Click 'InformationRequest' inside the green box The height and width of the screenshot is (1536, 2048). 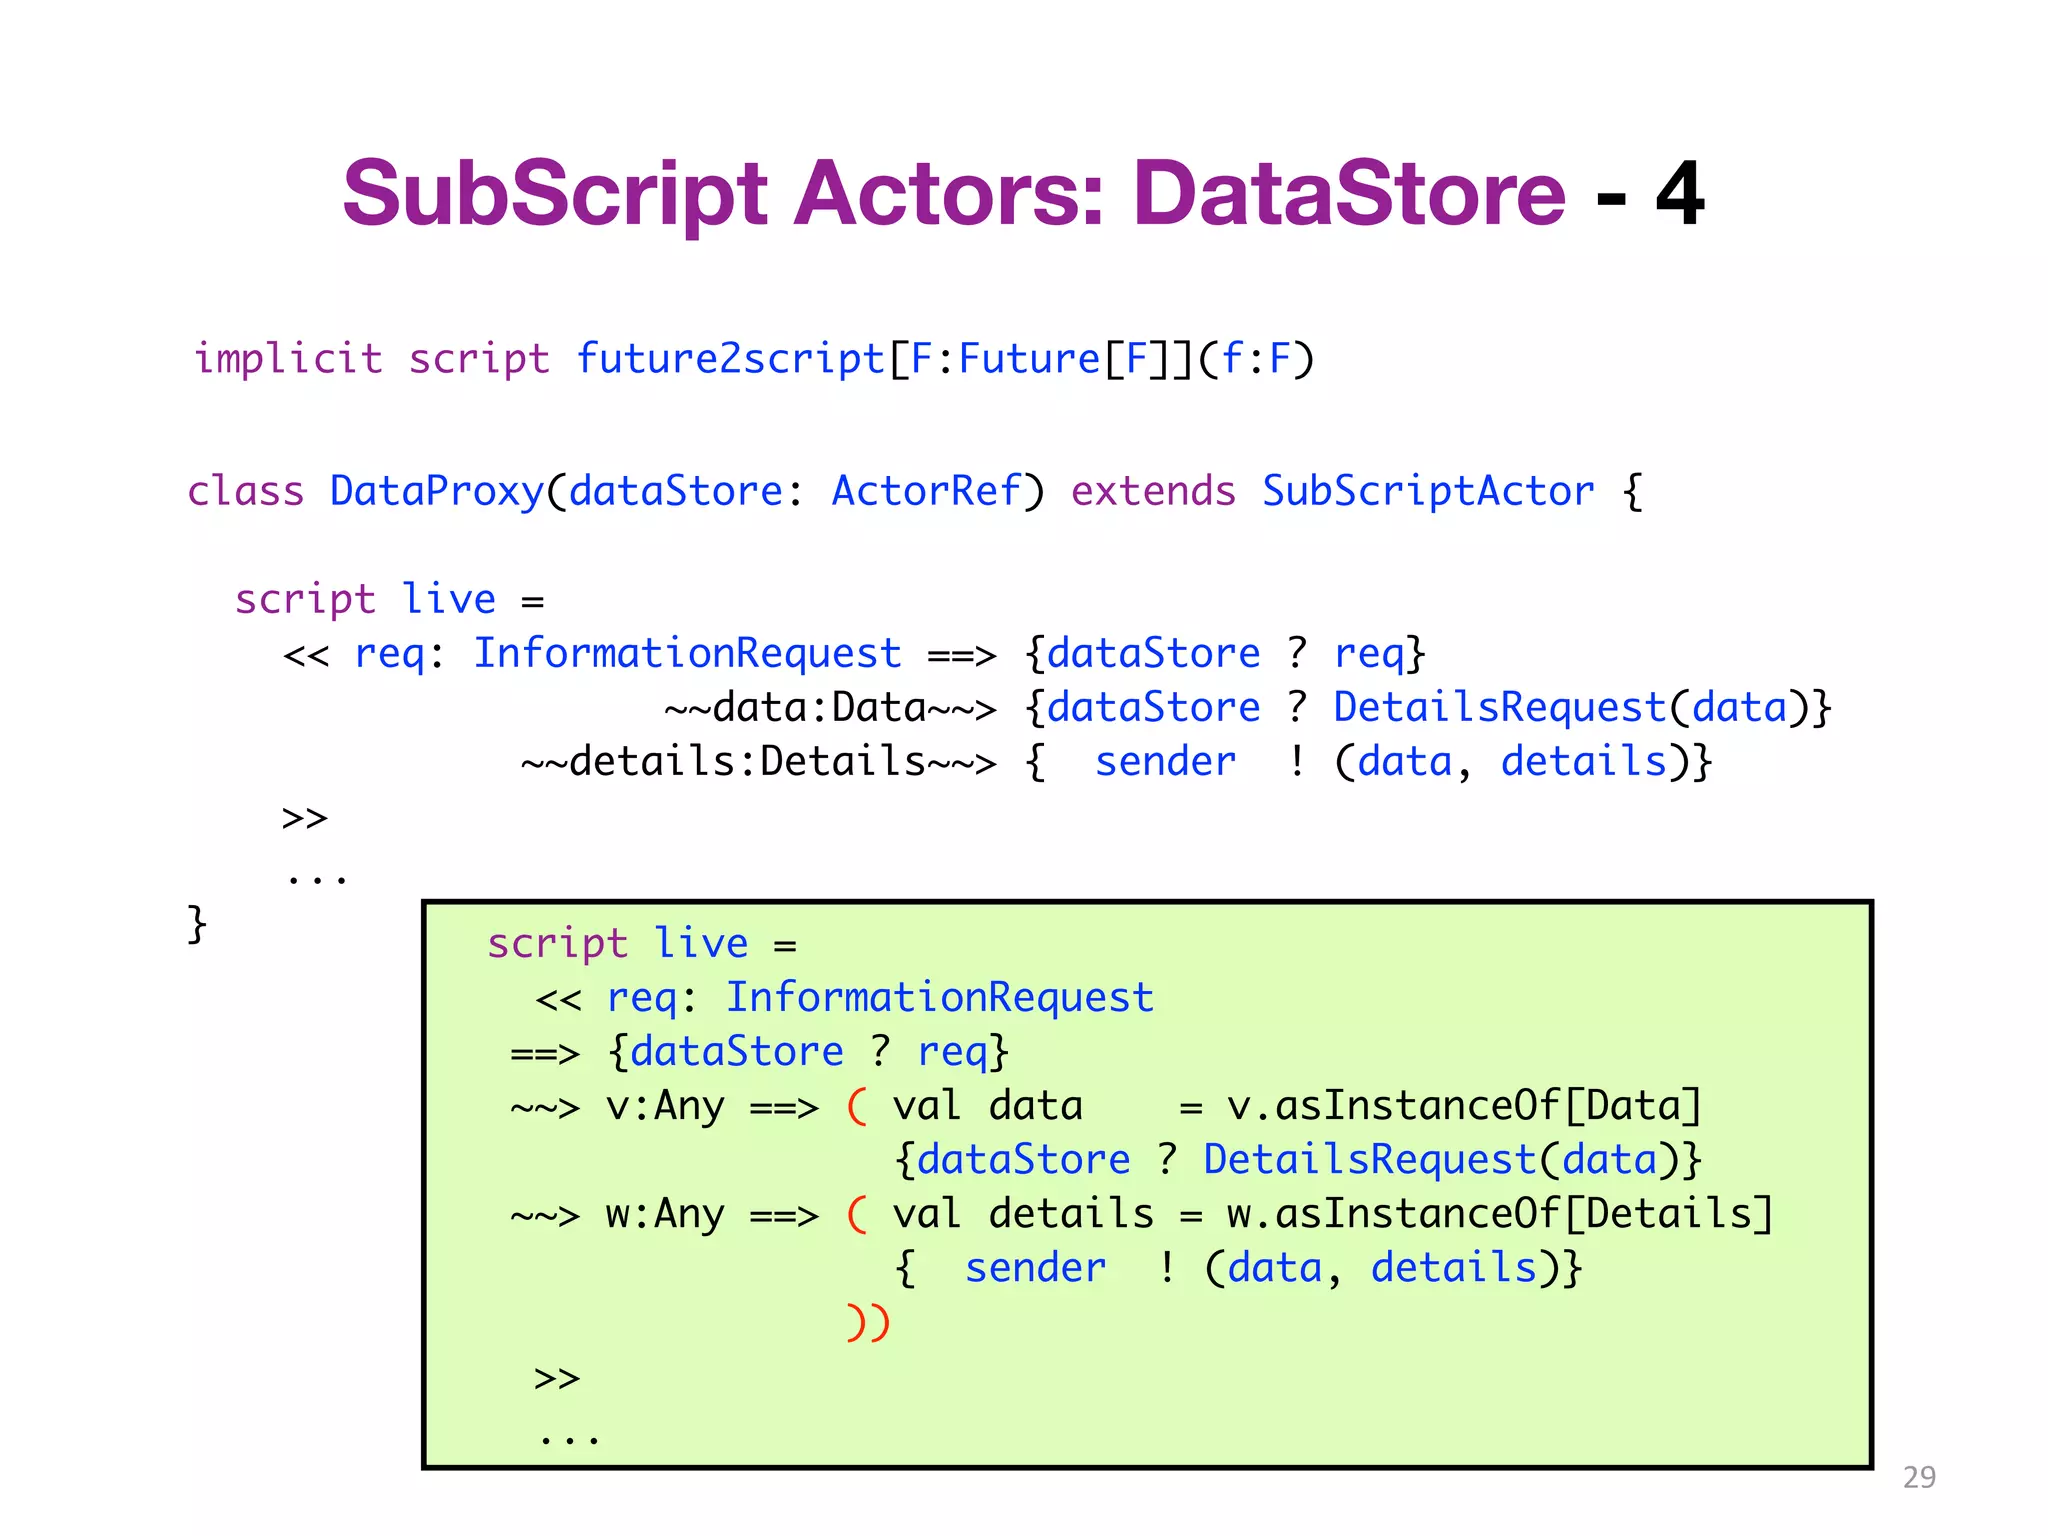point(939,998)
